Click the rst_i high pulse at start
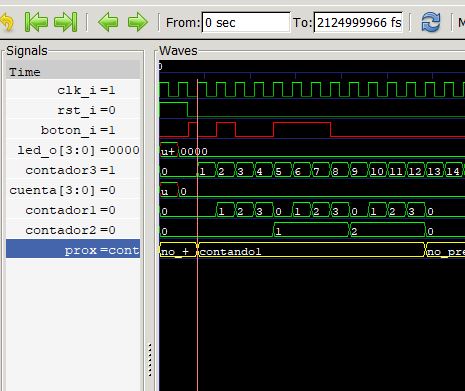 tap(173, 109)
